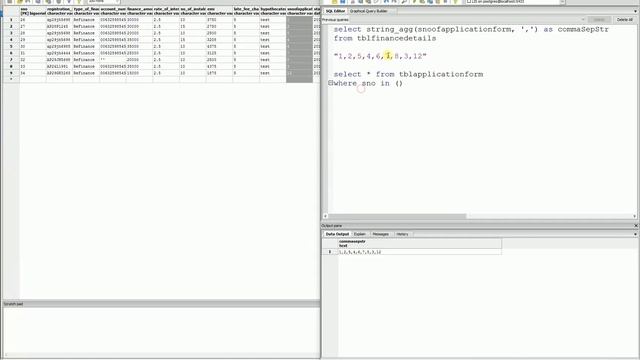Screen dimensions: 640x360
Task: Select output row 1 header
Action: coord(330,252)
